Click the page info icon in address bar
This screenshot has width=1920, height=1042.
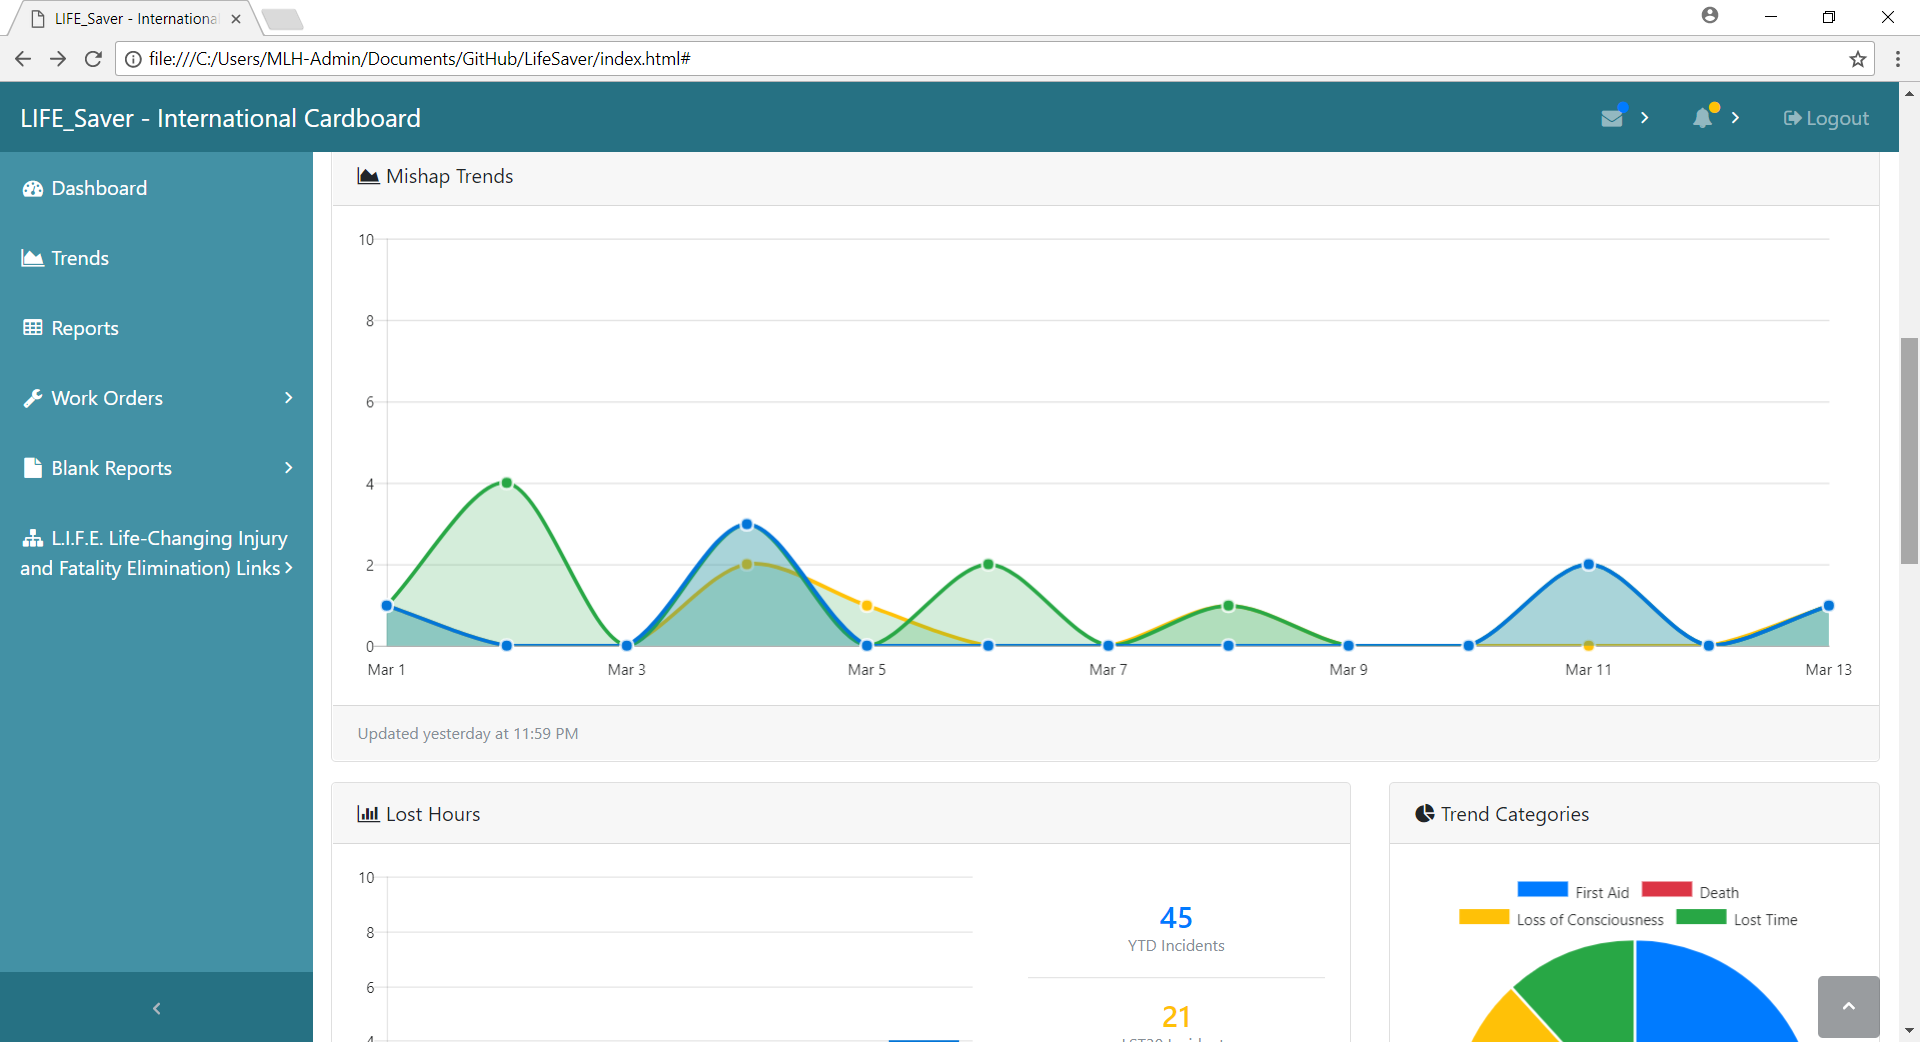(x=133, y=59)
